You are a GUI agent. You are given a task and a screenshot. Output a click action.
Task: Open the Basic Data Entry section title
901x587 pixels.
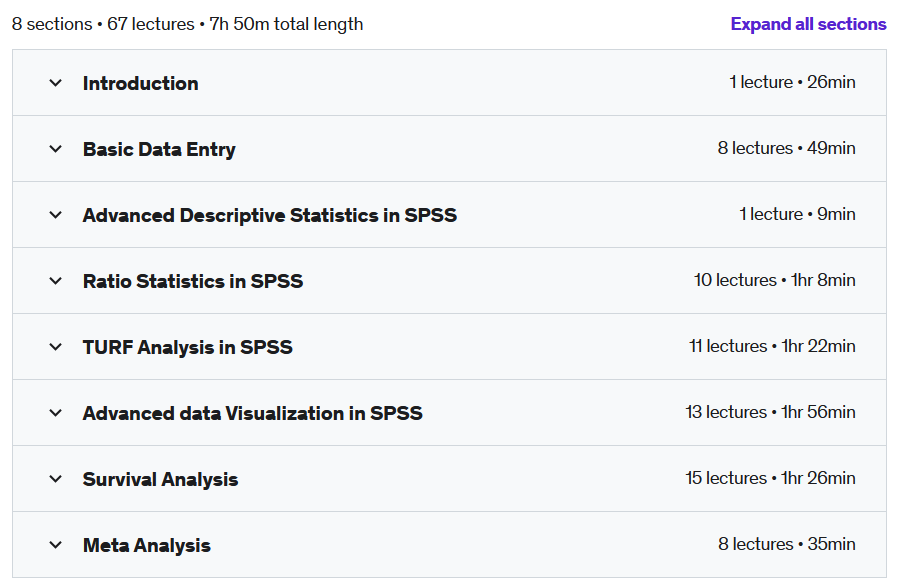tap(159, 149)
